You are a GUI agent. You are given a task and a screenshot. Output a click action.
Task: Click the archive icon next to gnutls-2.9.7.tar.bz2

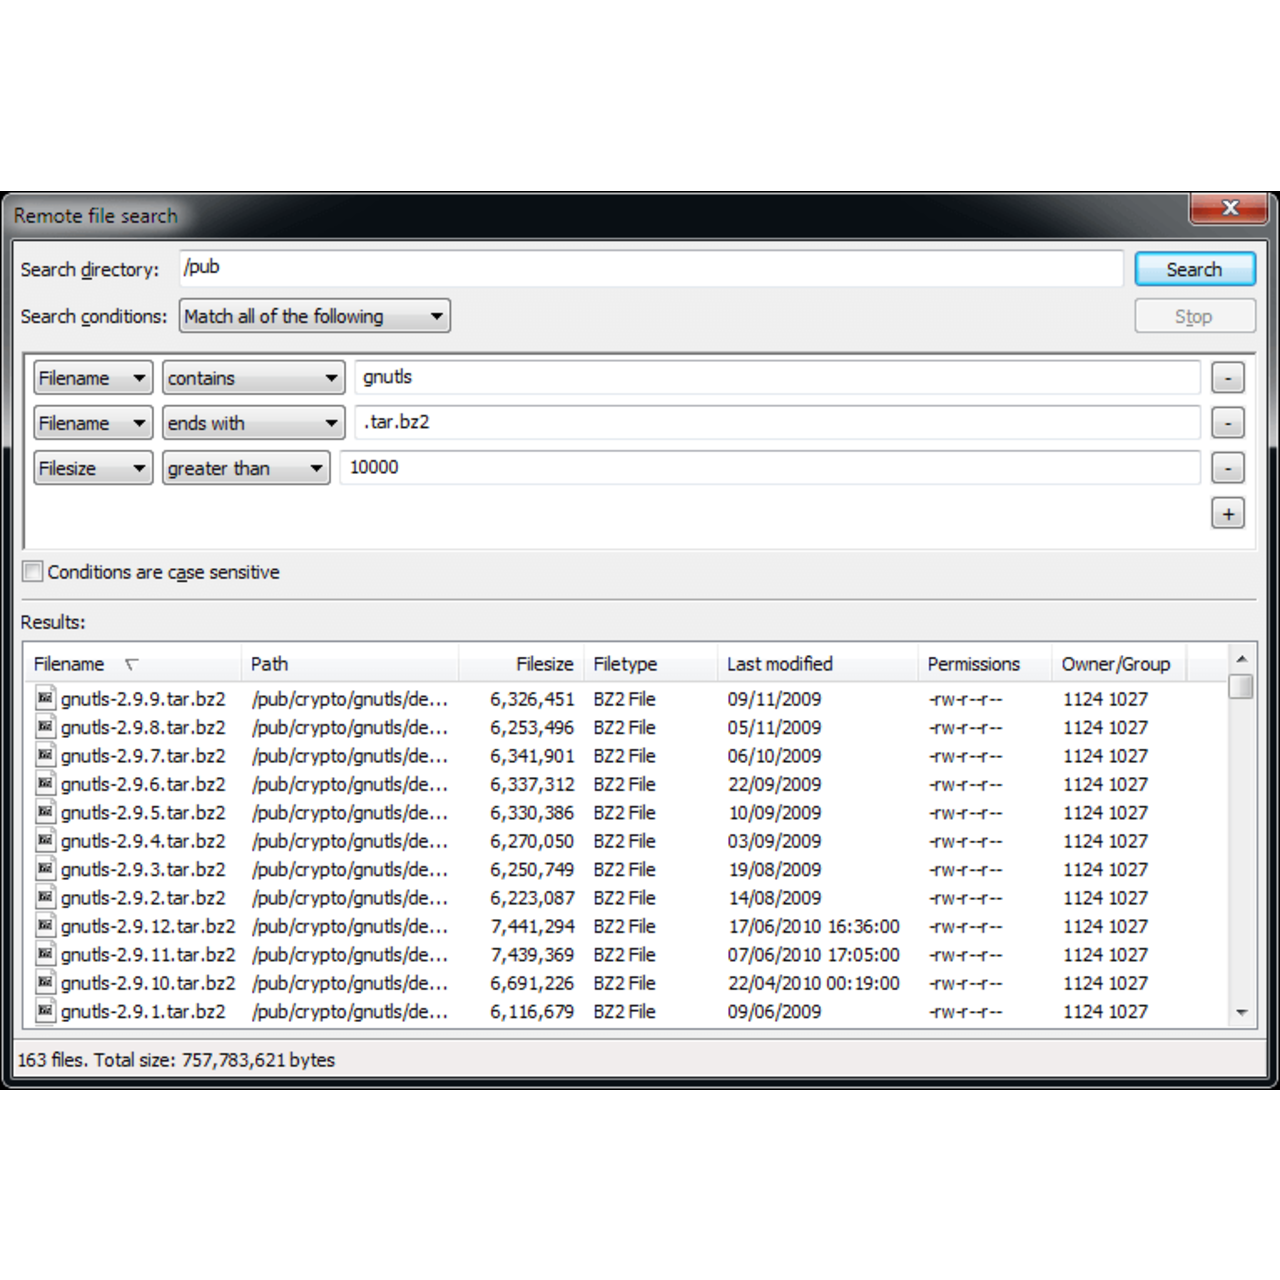click(45, 755)
